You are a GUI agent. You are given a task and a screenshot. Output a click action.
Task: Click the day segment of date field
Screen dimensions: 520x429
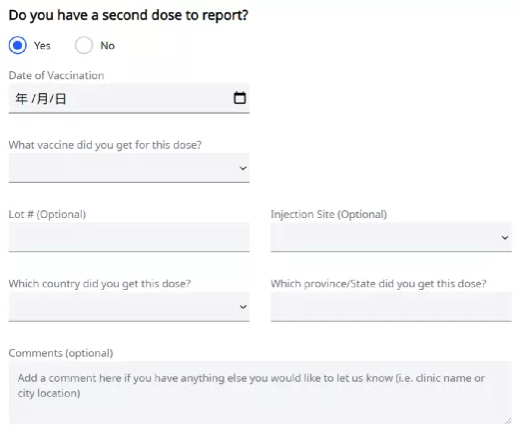(61, 99)
